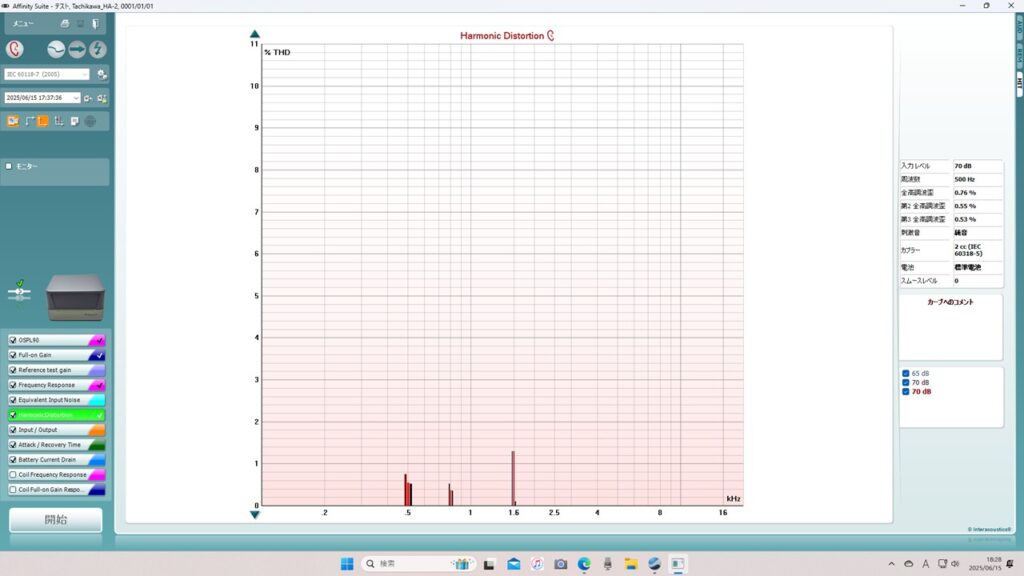
Task: Select the Input / Output test label
Action: tap(38, 430)
